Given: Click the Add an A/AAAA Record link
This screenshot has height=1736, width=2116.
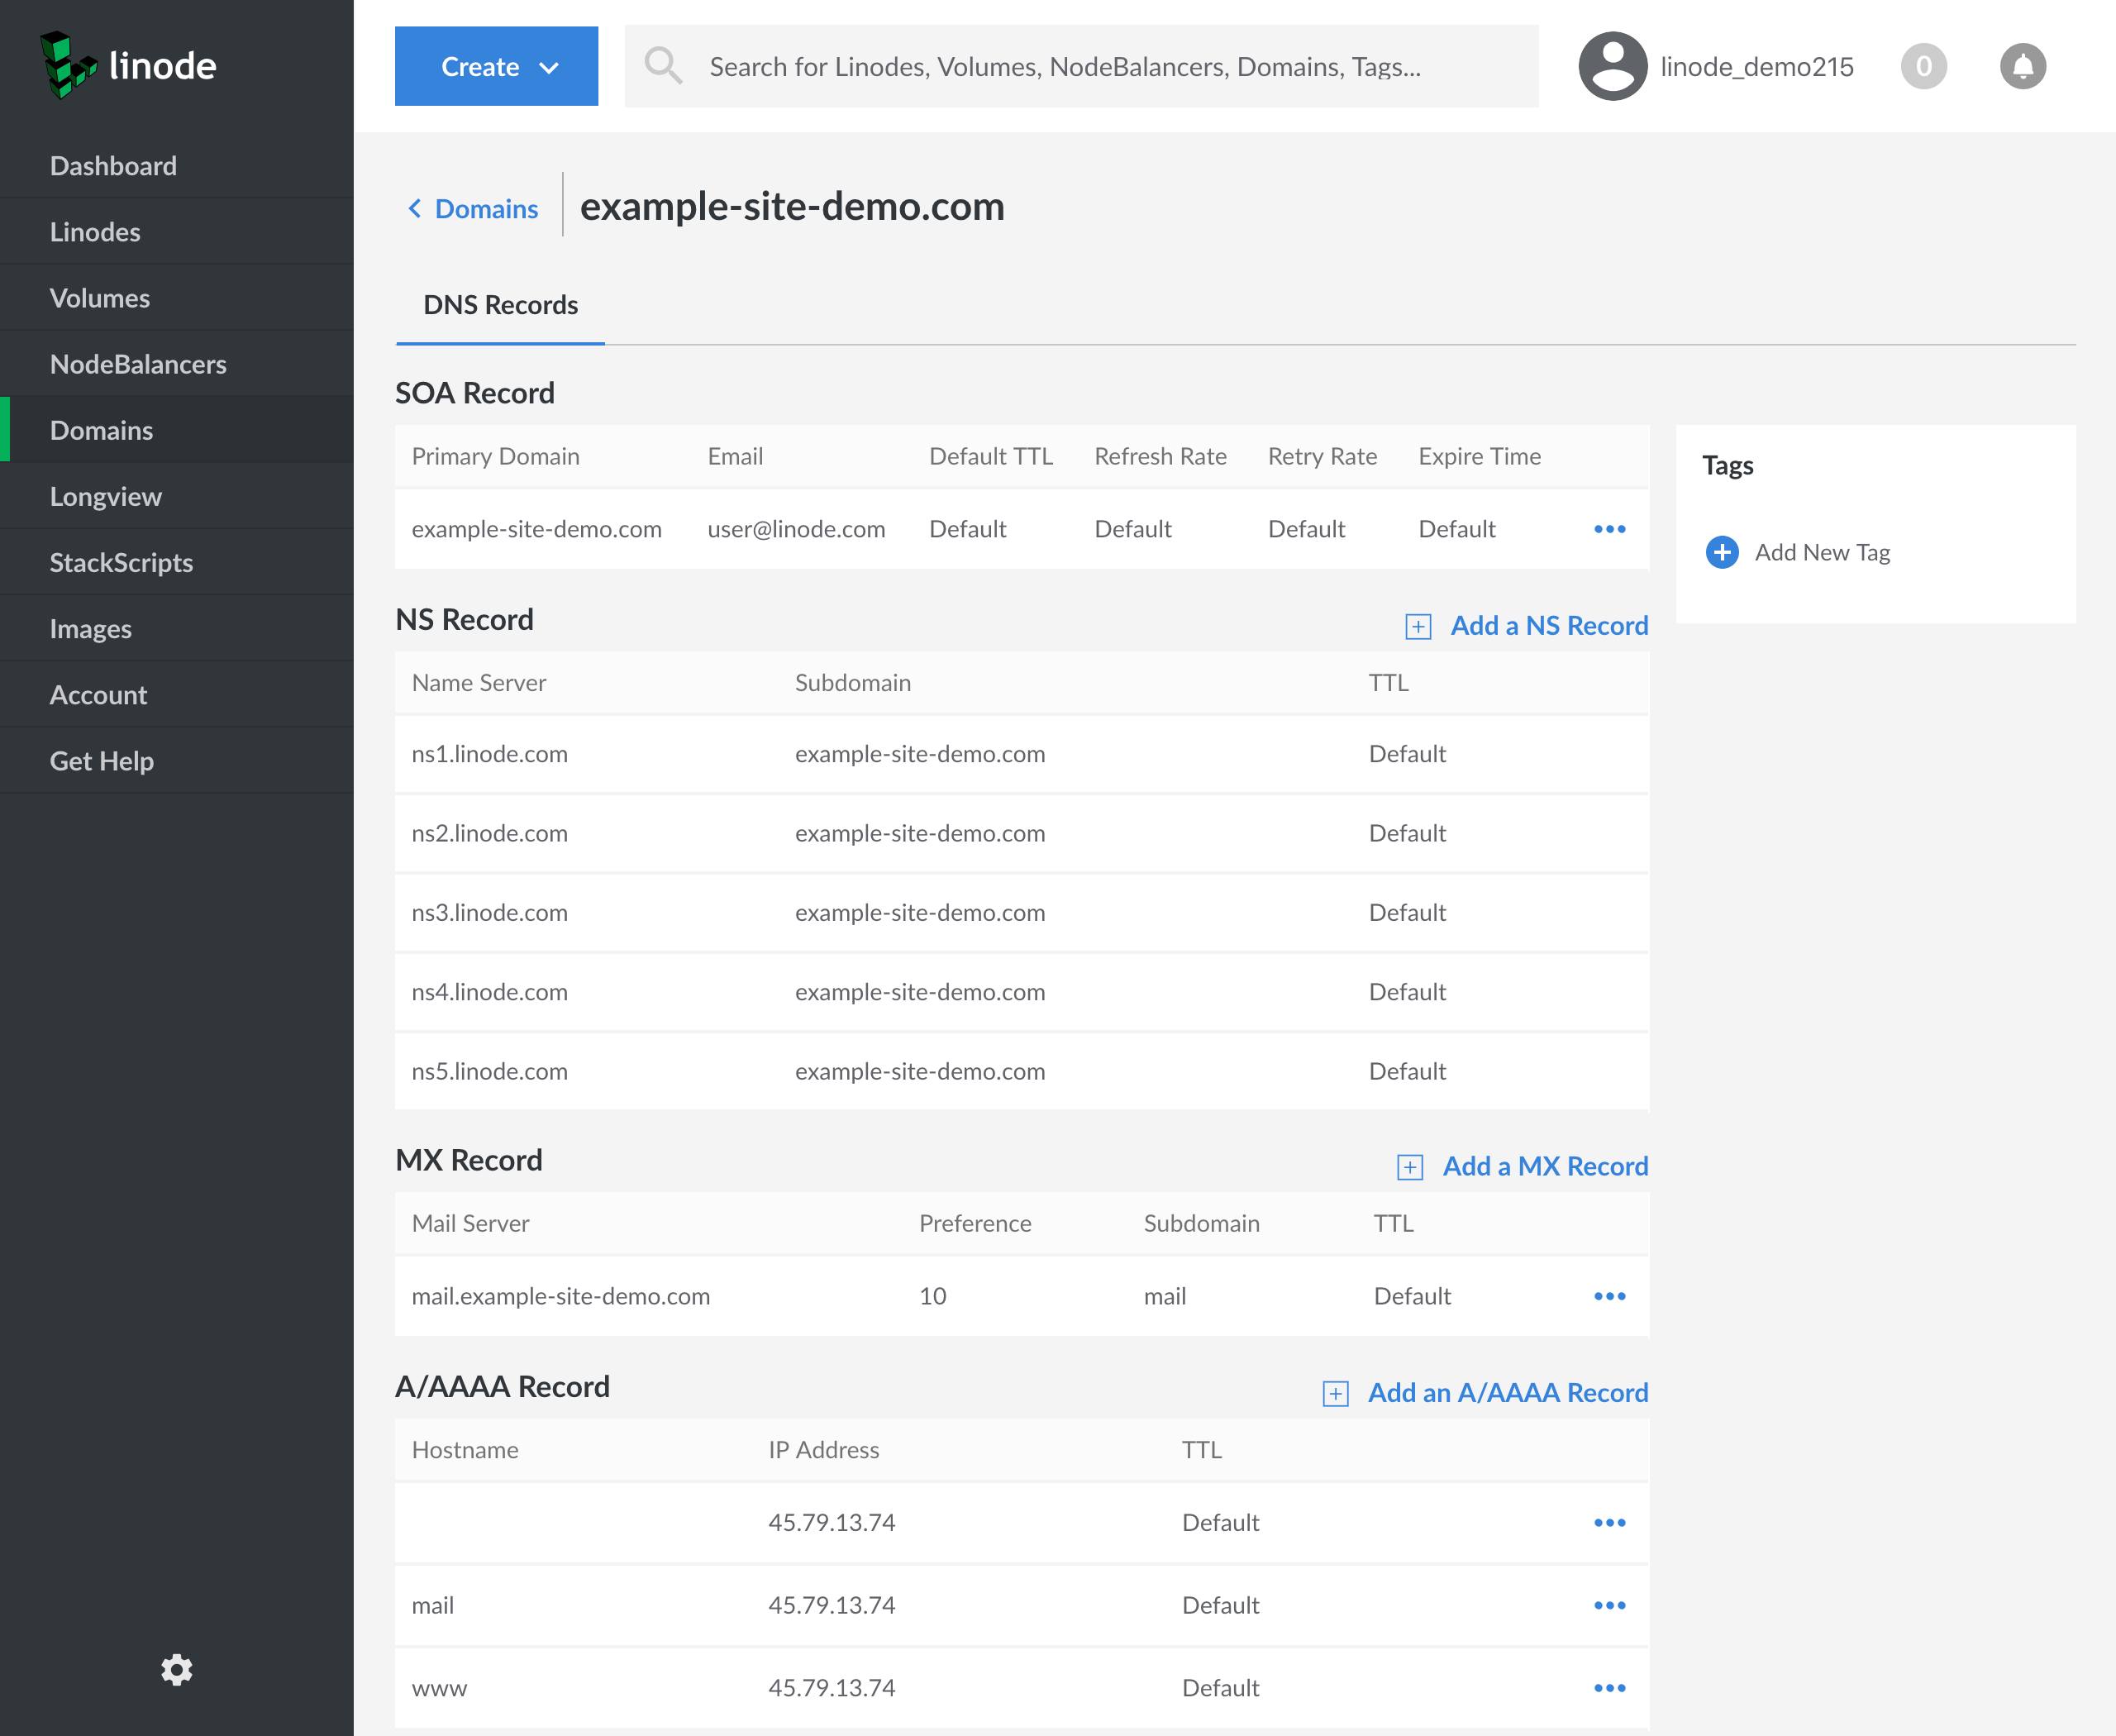Looking at the screenshot, I should (1507, 1391).
